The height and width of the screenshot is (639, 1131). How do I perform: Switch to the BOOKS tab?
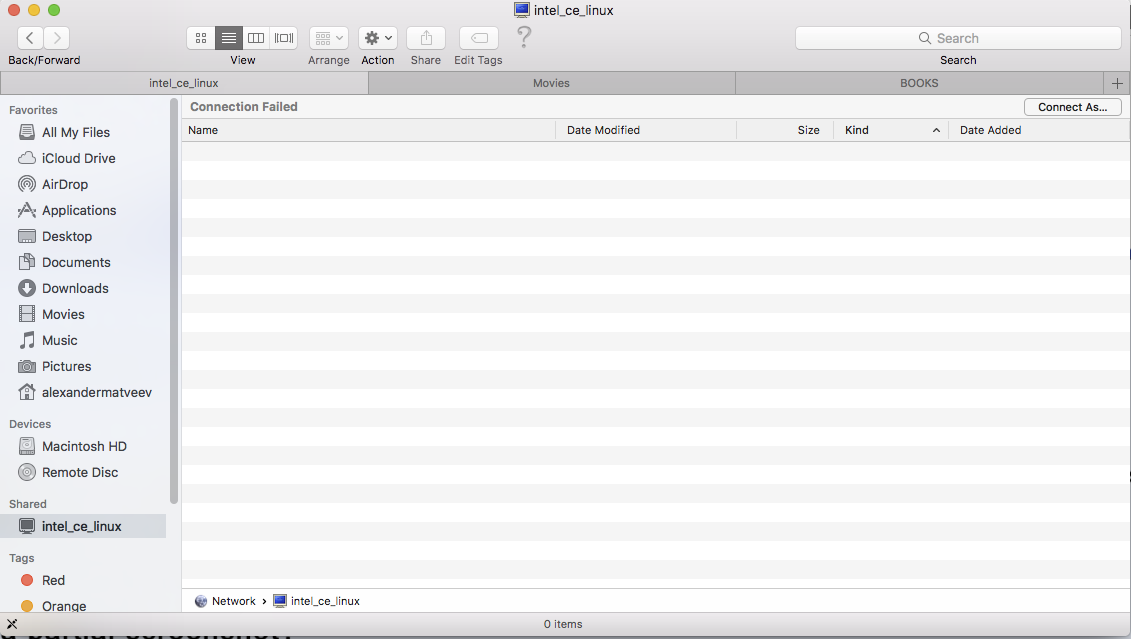tap(919, 83)
